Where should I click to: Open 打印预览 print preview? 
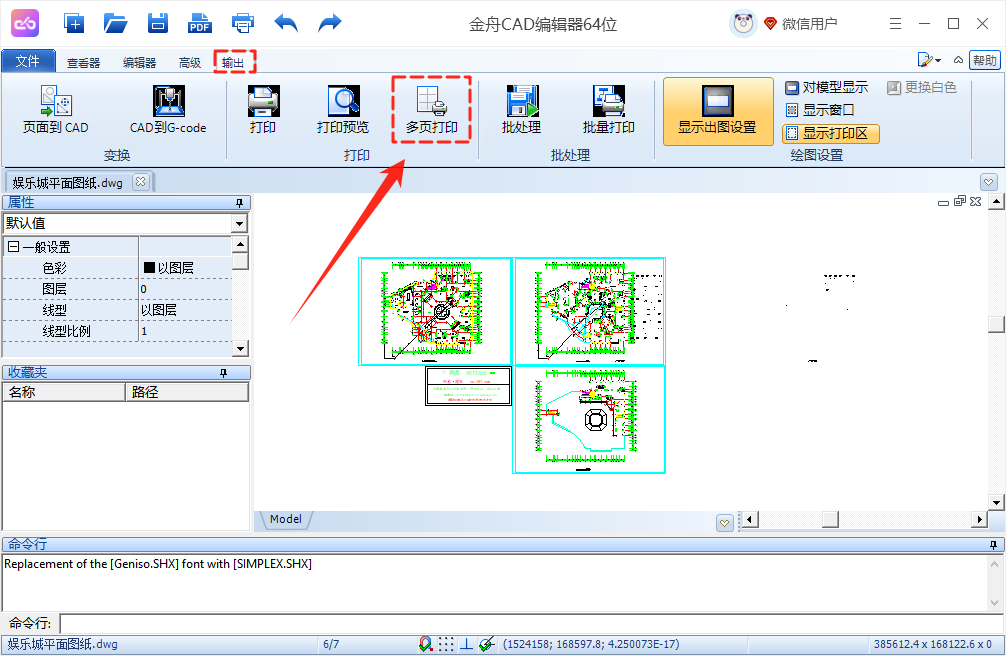[343, 110]
